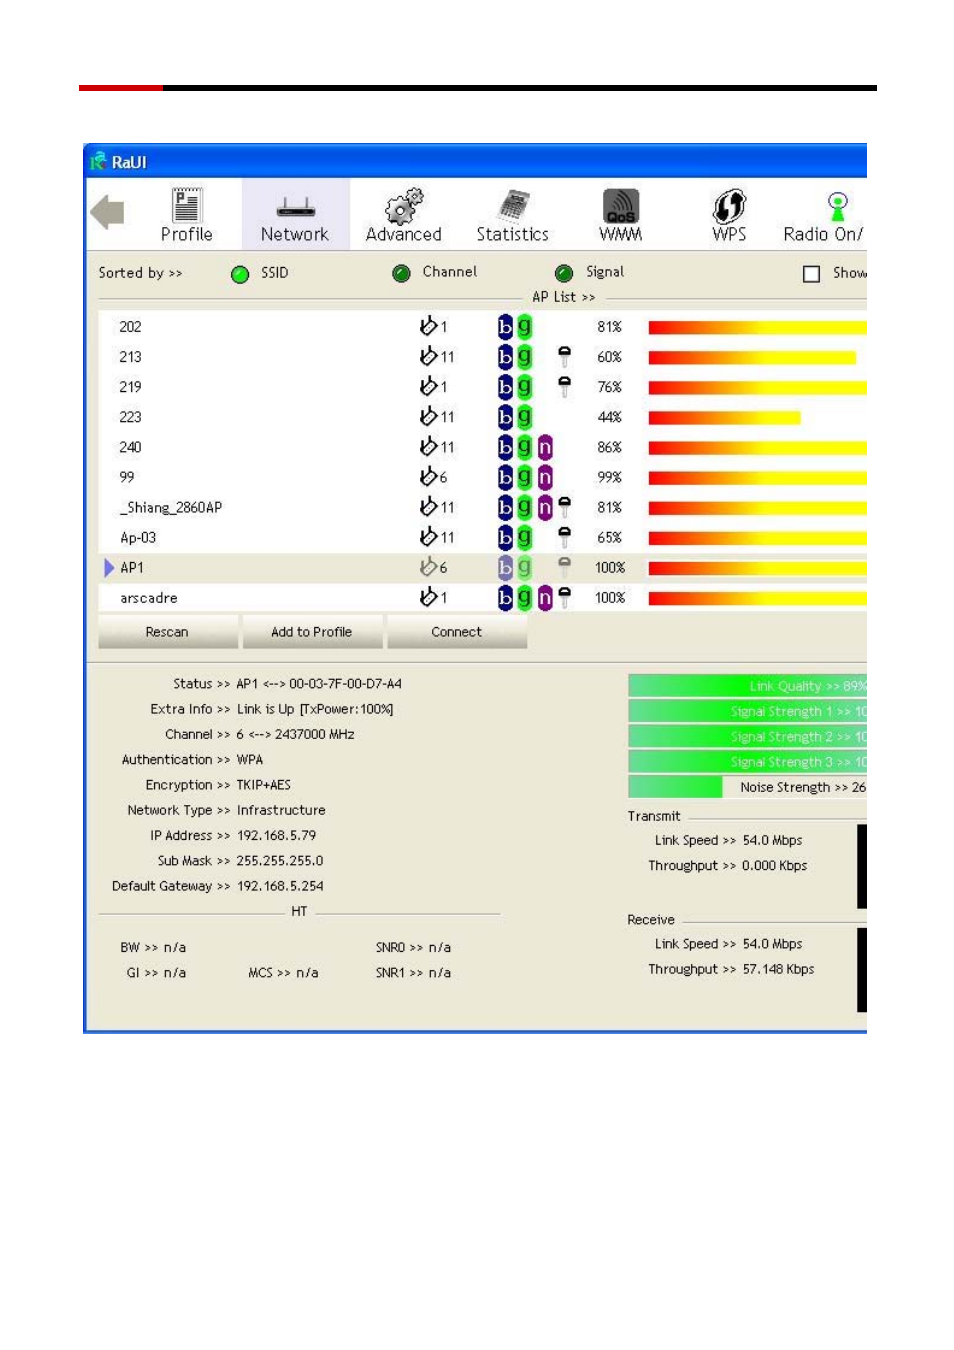Sort the AP list by Channel

click(x=401, y=273)
